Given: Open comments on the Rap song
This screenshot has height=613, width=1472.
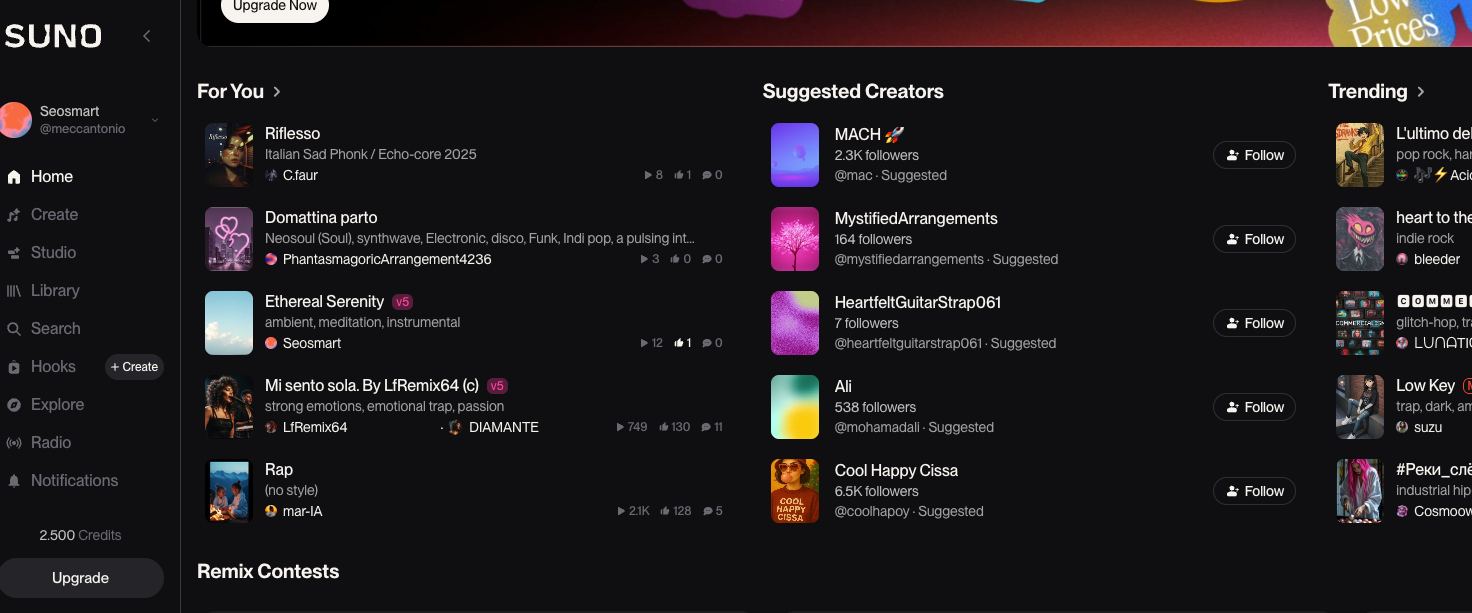Looking at the screenshot, I should (708, 511).
